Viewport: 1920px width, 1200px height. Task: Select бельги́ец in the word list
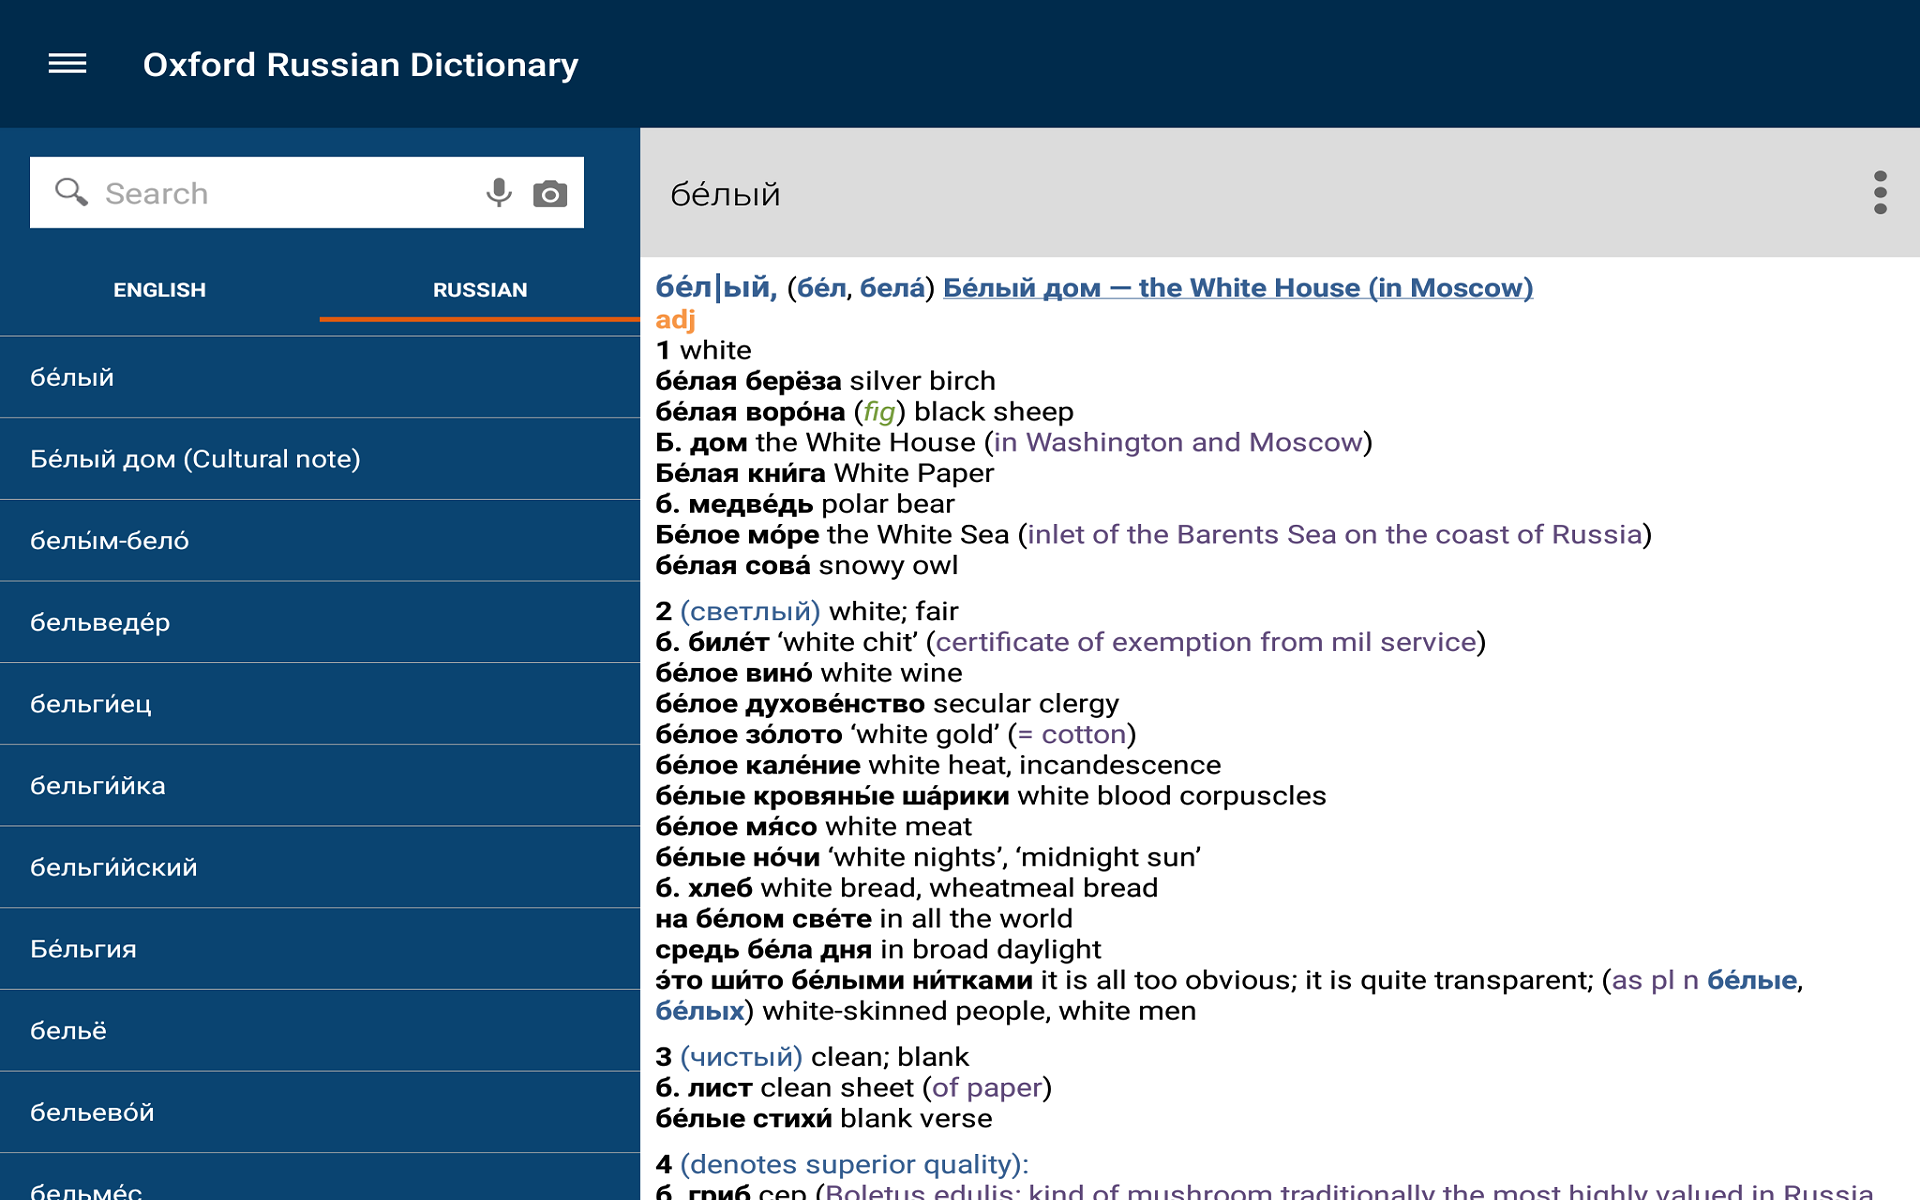tap(320, 704)
